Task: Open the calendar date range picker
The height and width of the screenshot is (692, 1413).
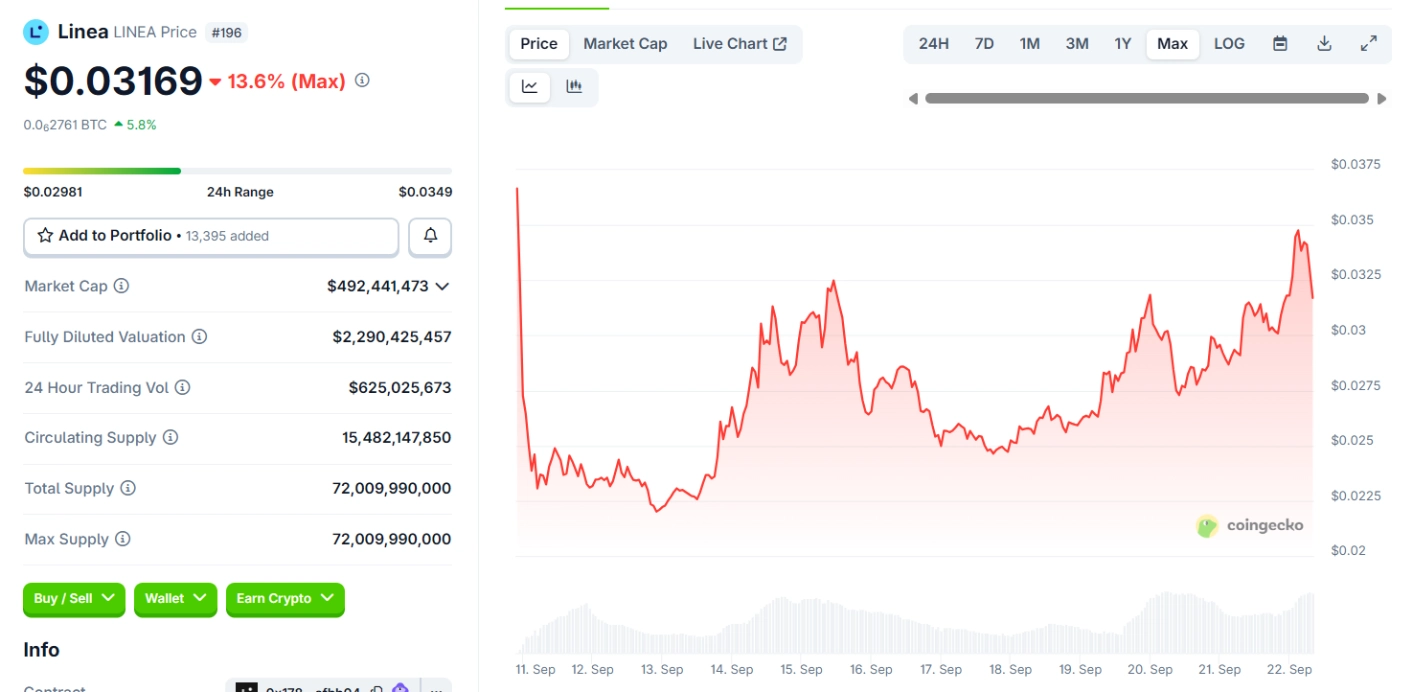Action: 1280,44
